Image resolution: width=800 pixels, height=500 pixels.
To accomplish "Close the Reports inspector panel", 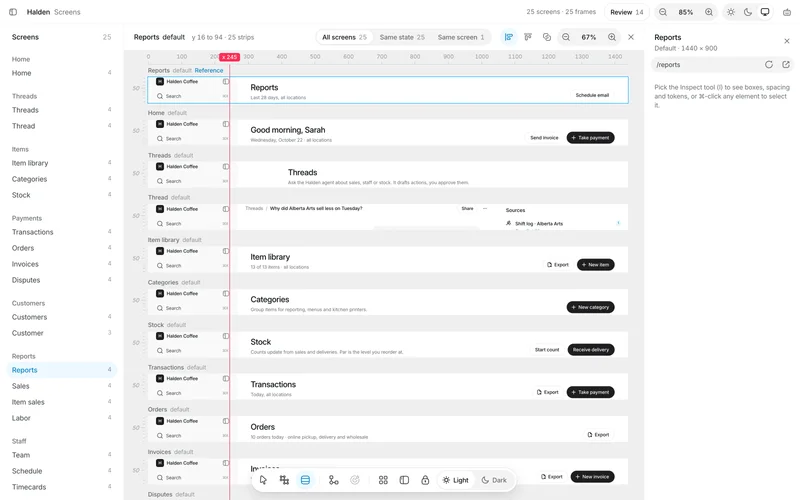I will tap(787, 41).
